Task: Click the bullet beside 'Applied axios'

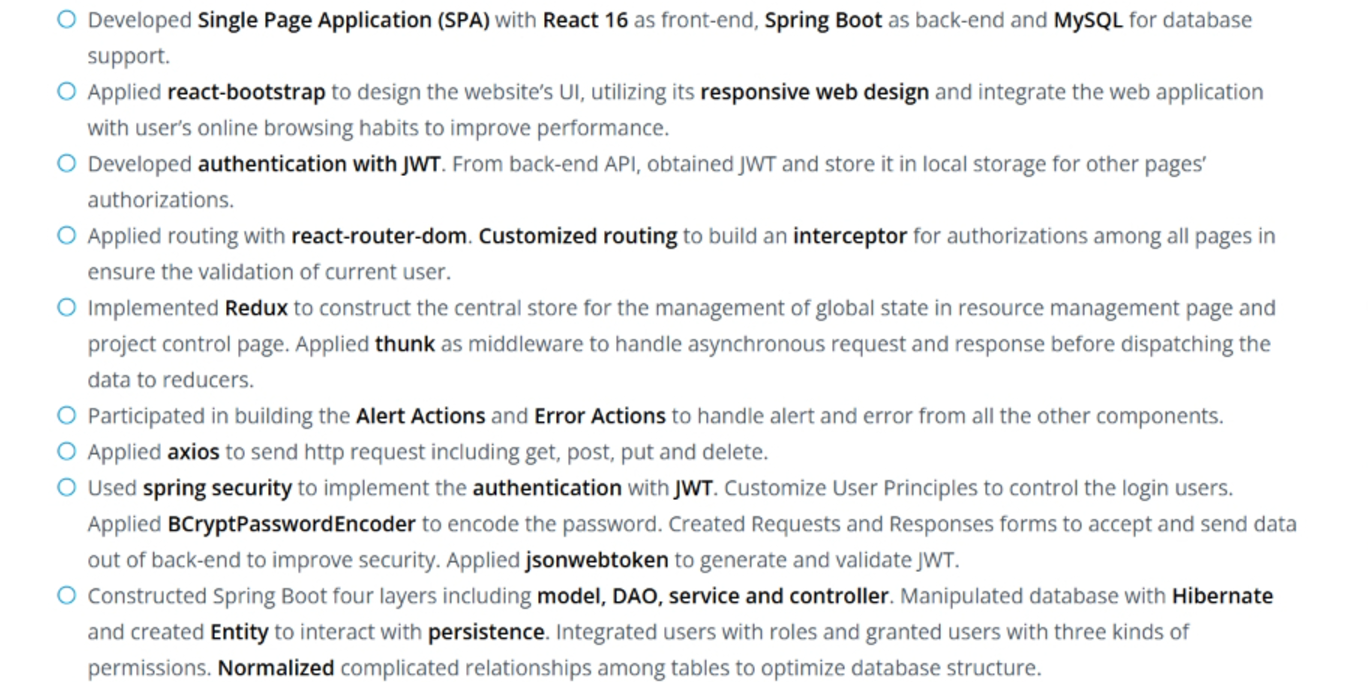Action: (x=66, y=451)
